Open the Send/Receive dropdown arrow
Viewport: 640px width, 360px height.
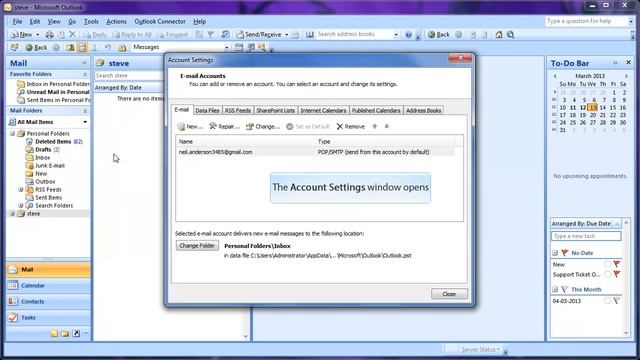(287, 35)
